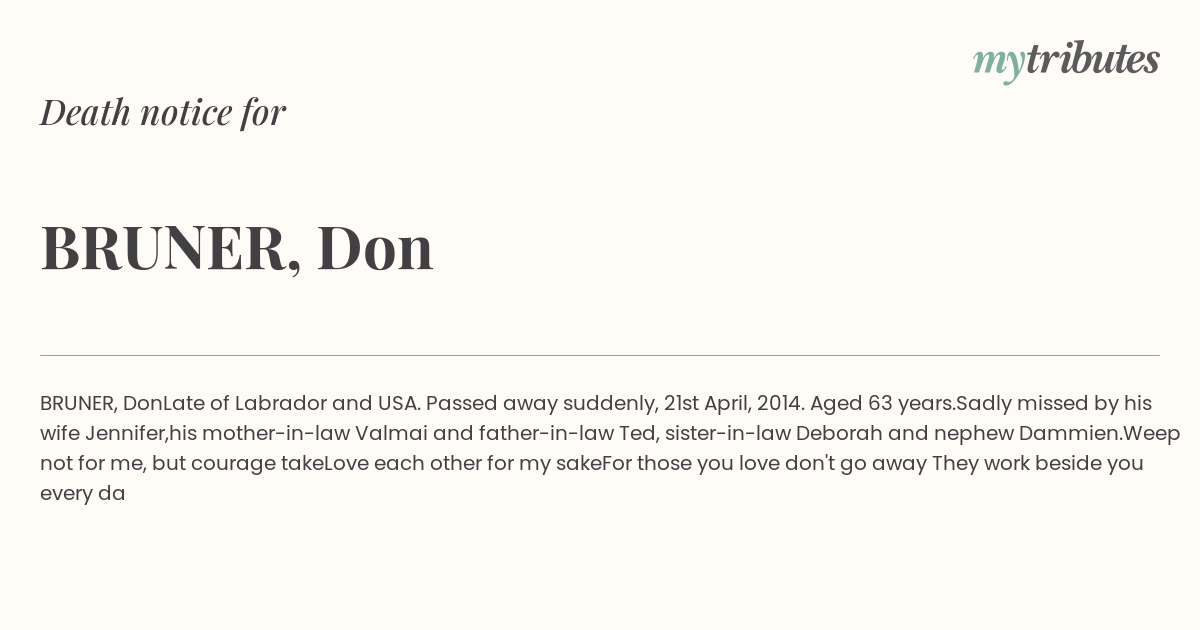Click the horizontal divider line under the title
The image size is (1200, 630).
click(600, 355)
